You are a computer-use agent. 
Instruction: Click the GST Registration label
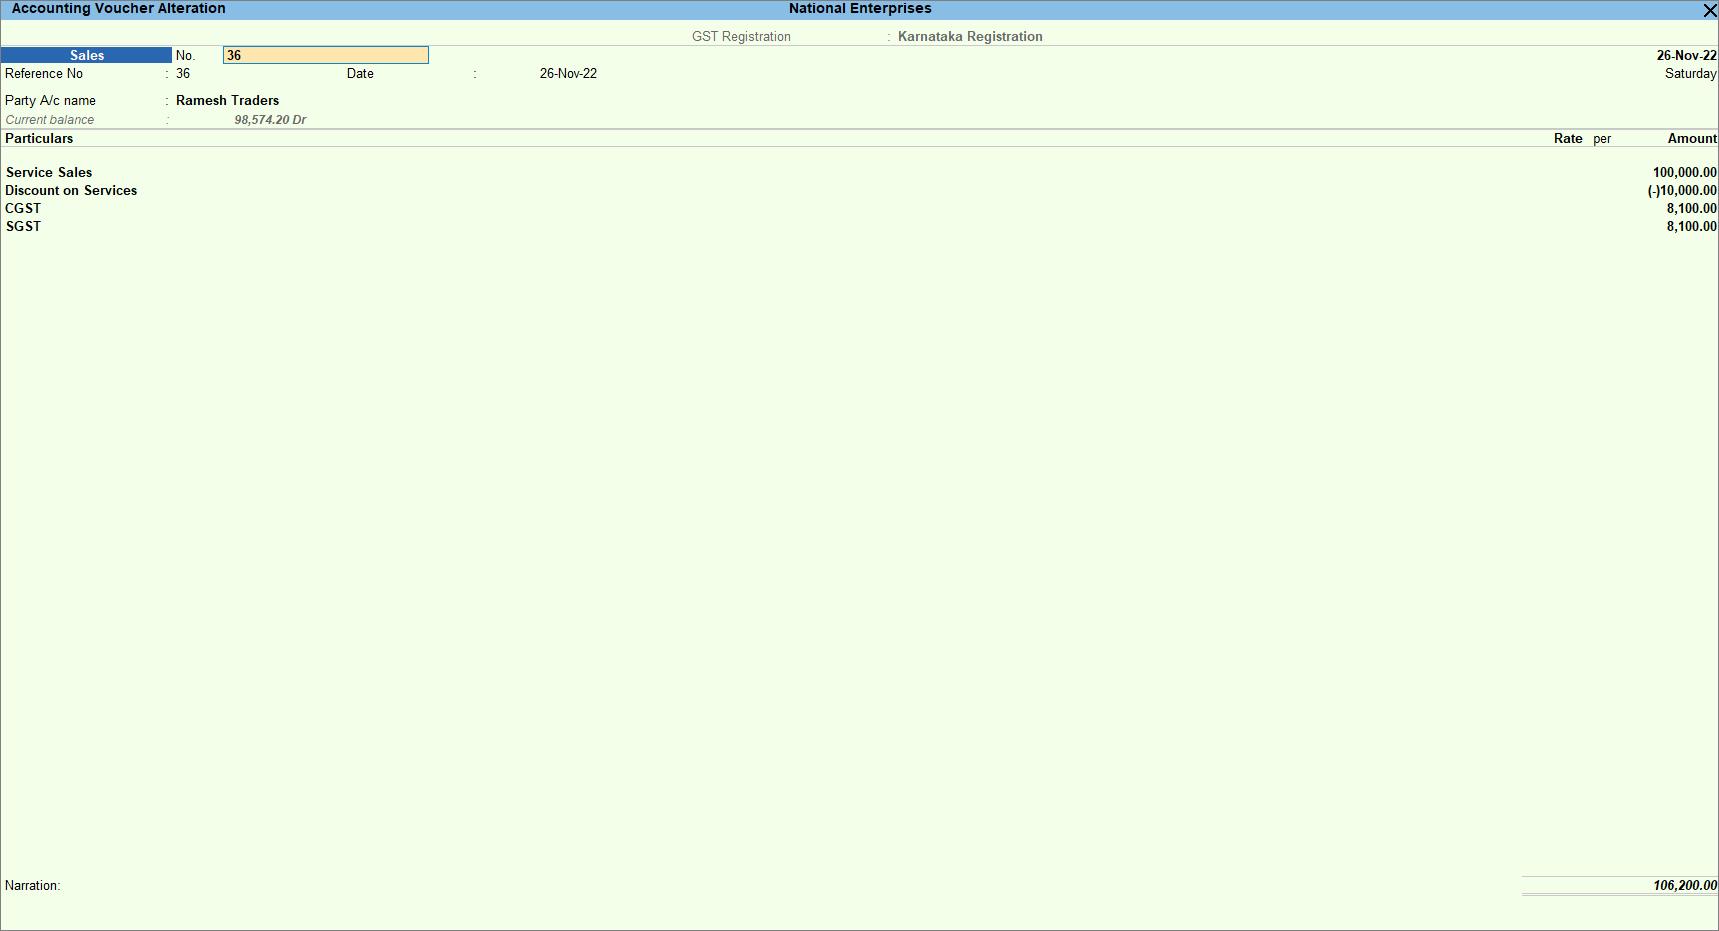pyautogui.click(x=741, y=37)
